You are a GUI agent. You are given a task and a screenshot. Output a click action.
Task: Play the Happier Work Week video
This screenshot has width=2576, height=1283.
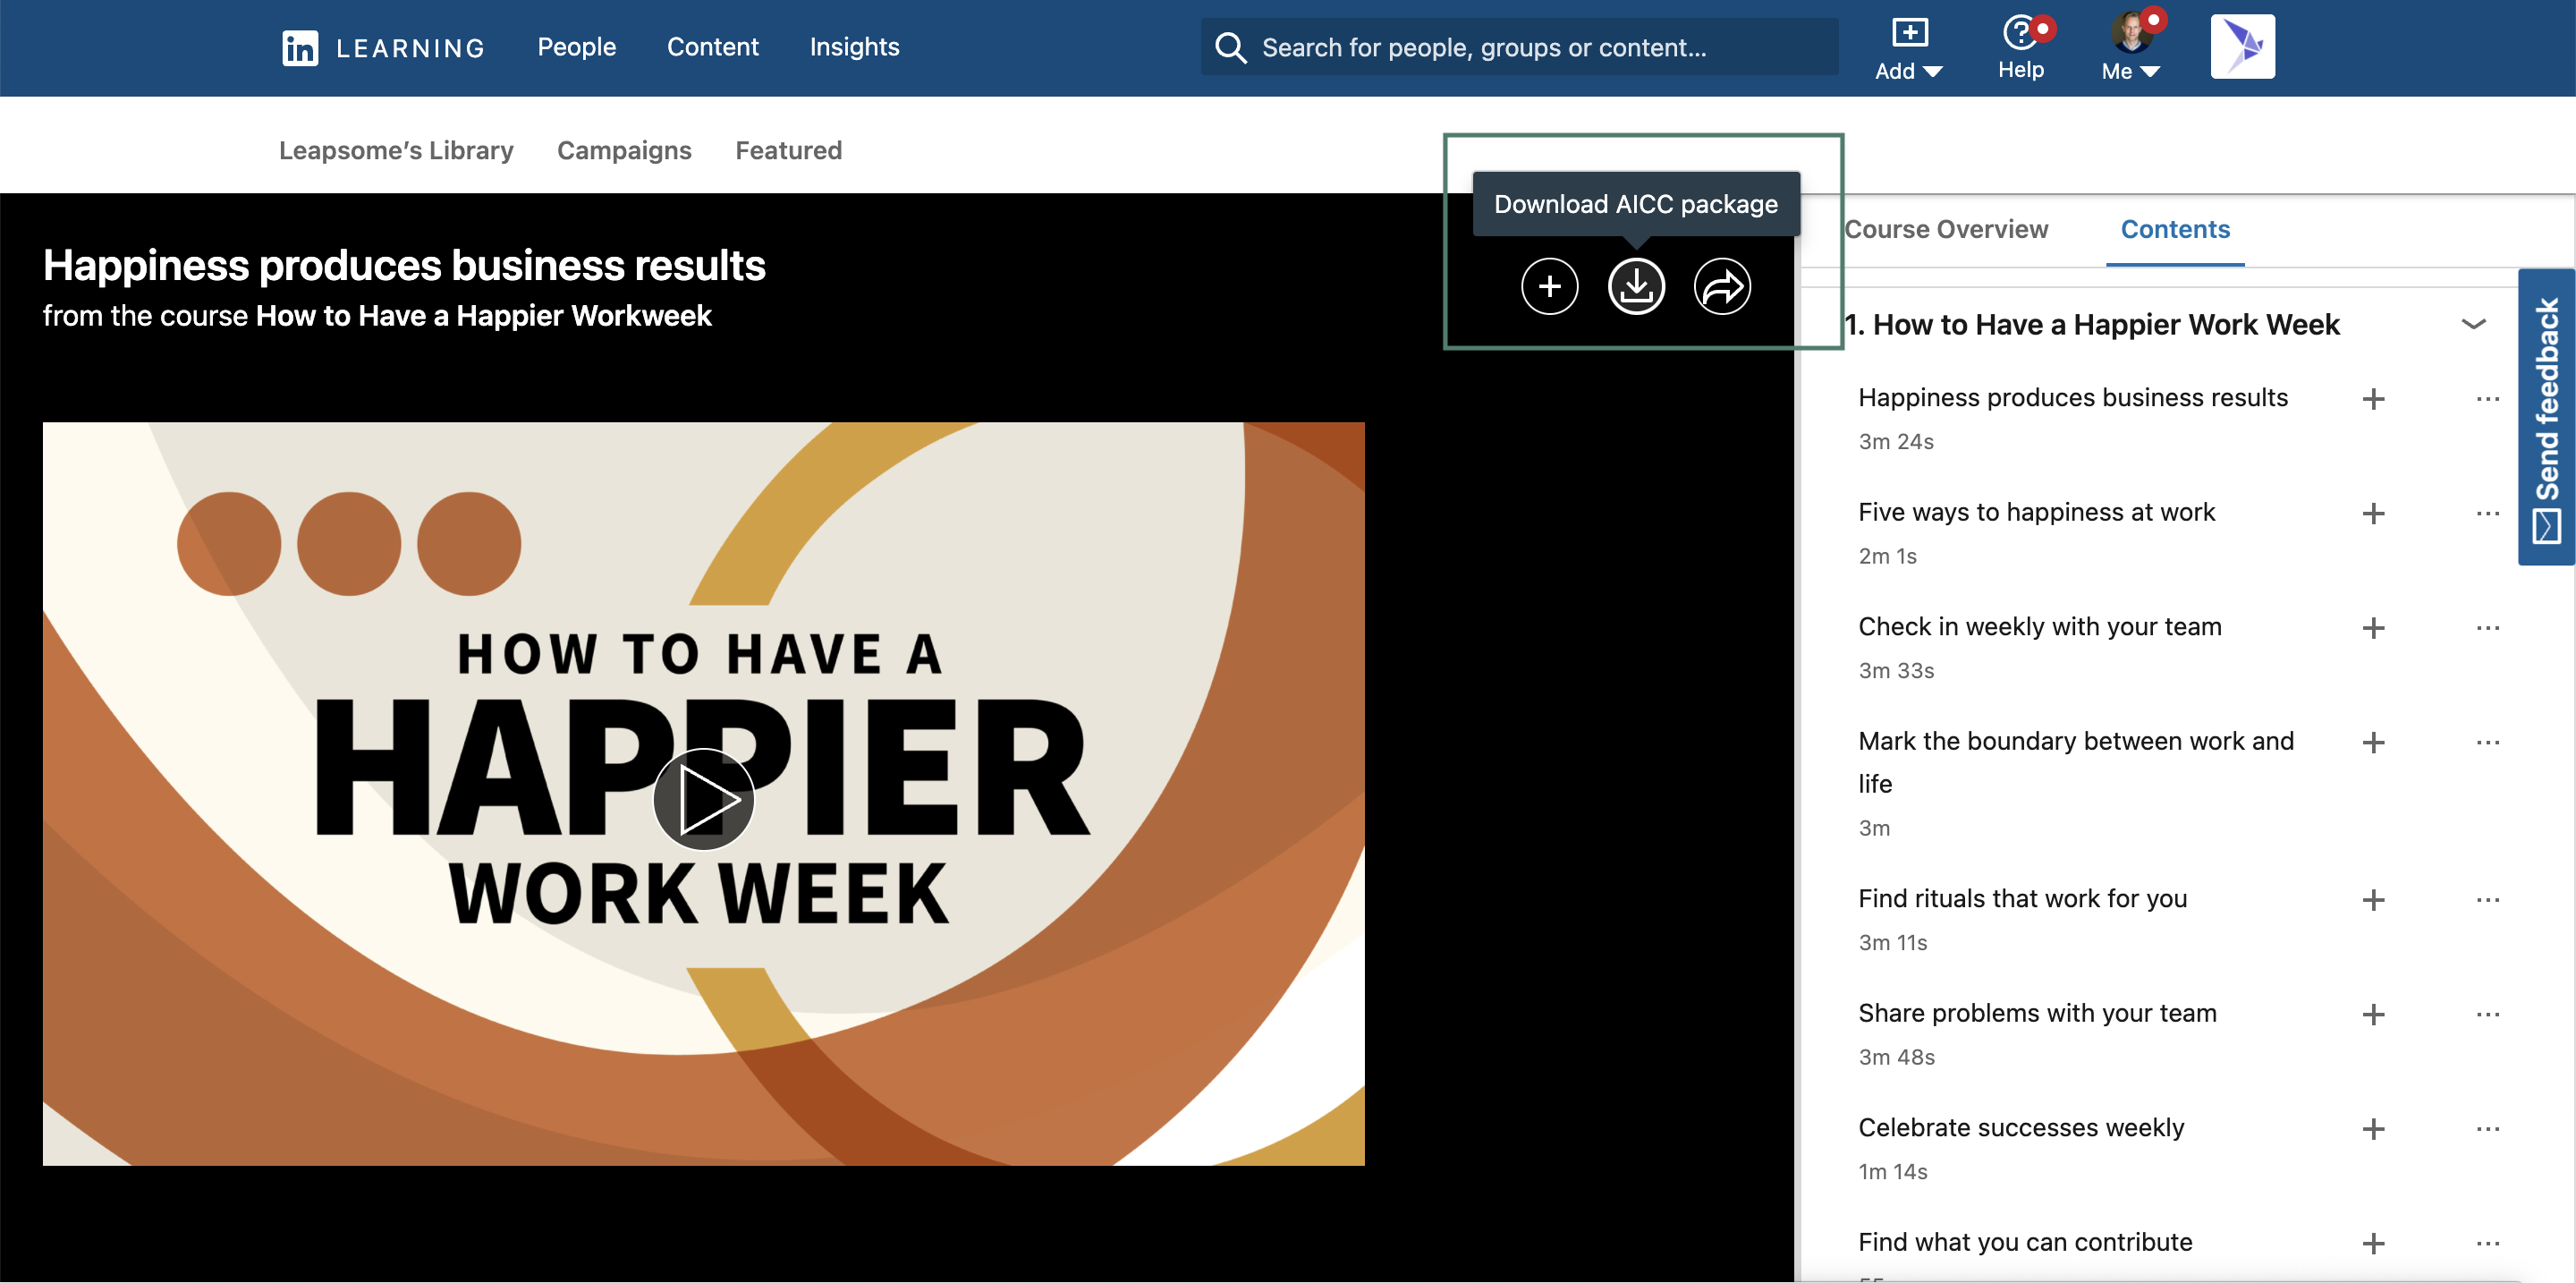[703, 799]
